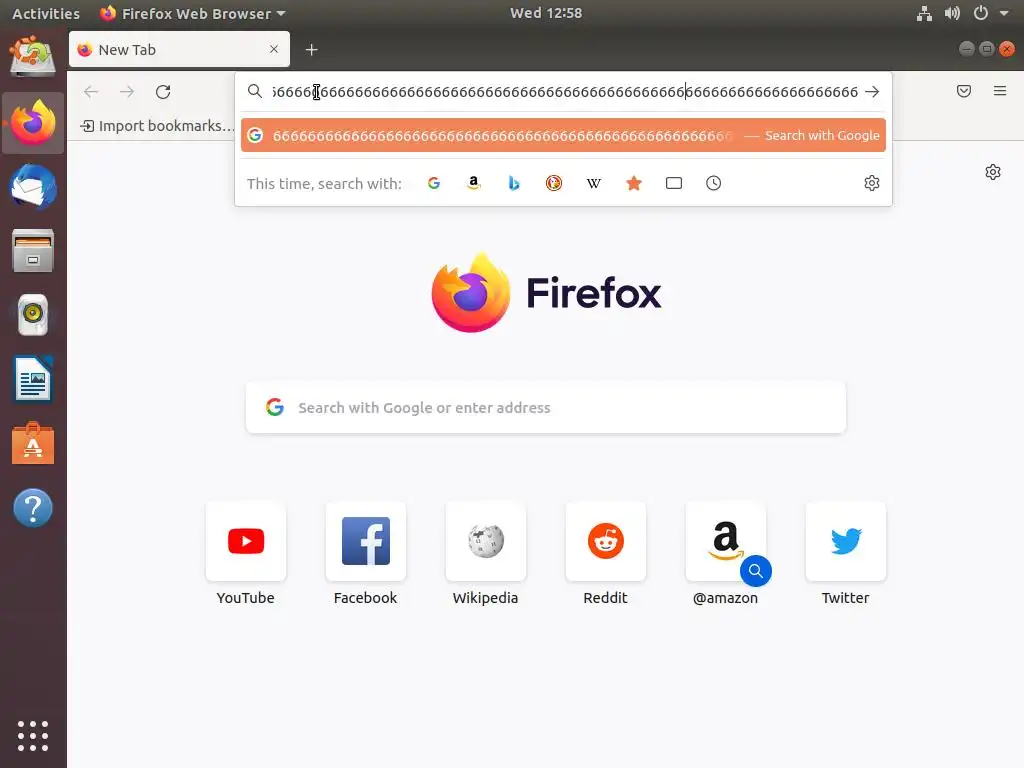Open Help from dock
The height and width of the screenshot is (768, 1024).
tap(33, 507)
